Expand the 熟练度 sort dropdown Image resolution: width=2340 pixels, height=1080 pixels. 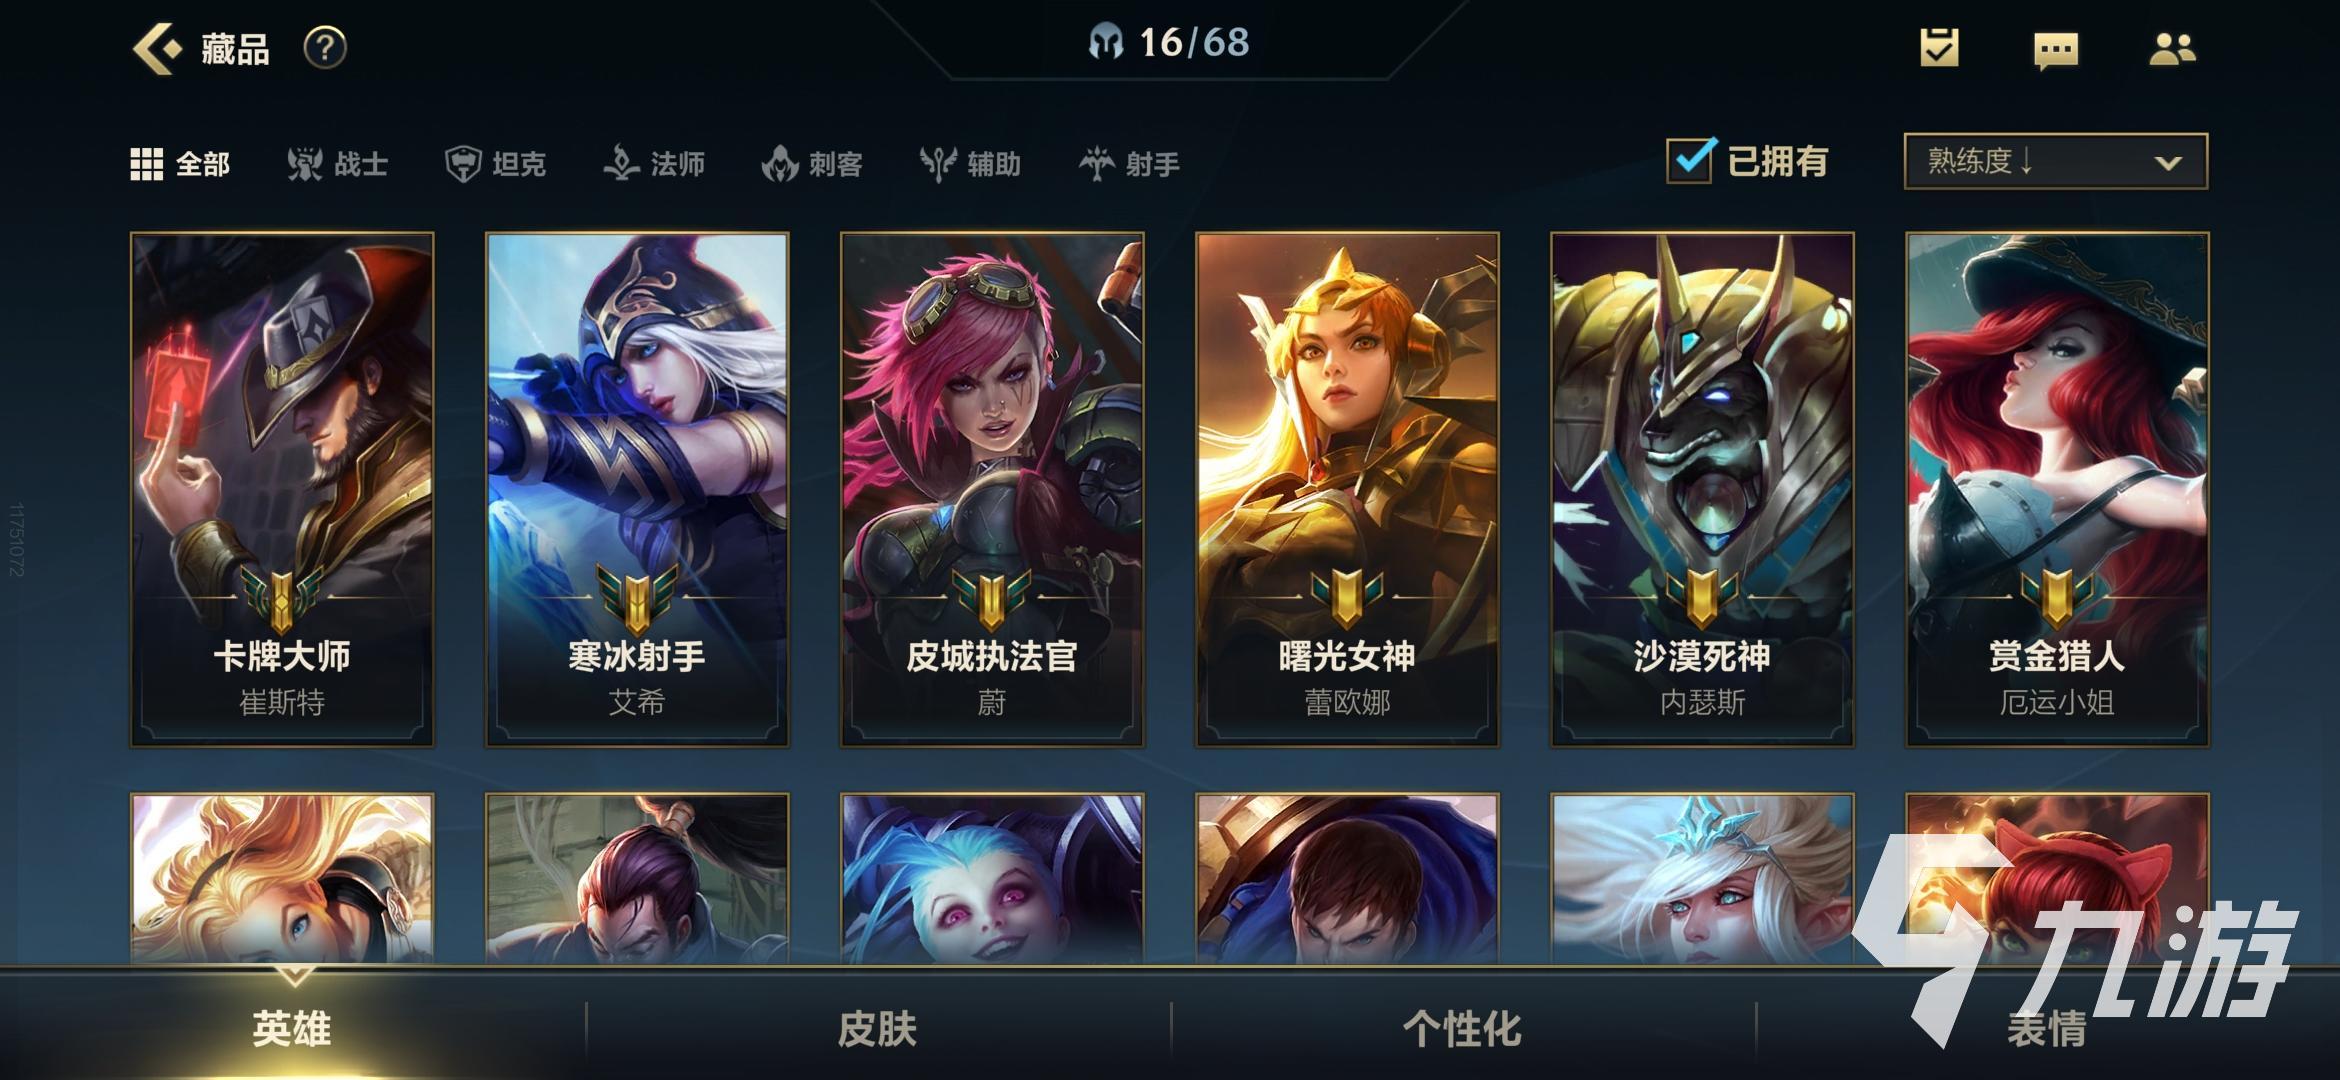pyautogui.click(x=2056, y=161)
